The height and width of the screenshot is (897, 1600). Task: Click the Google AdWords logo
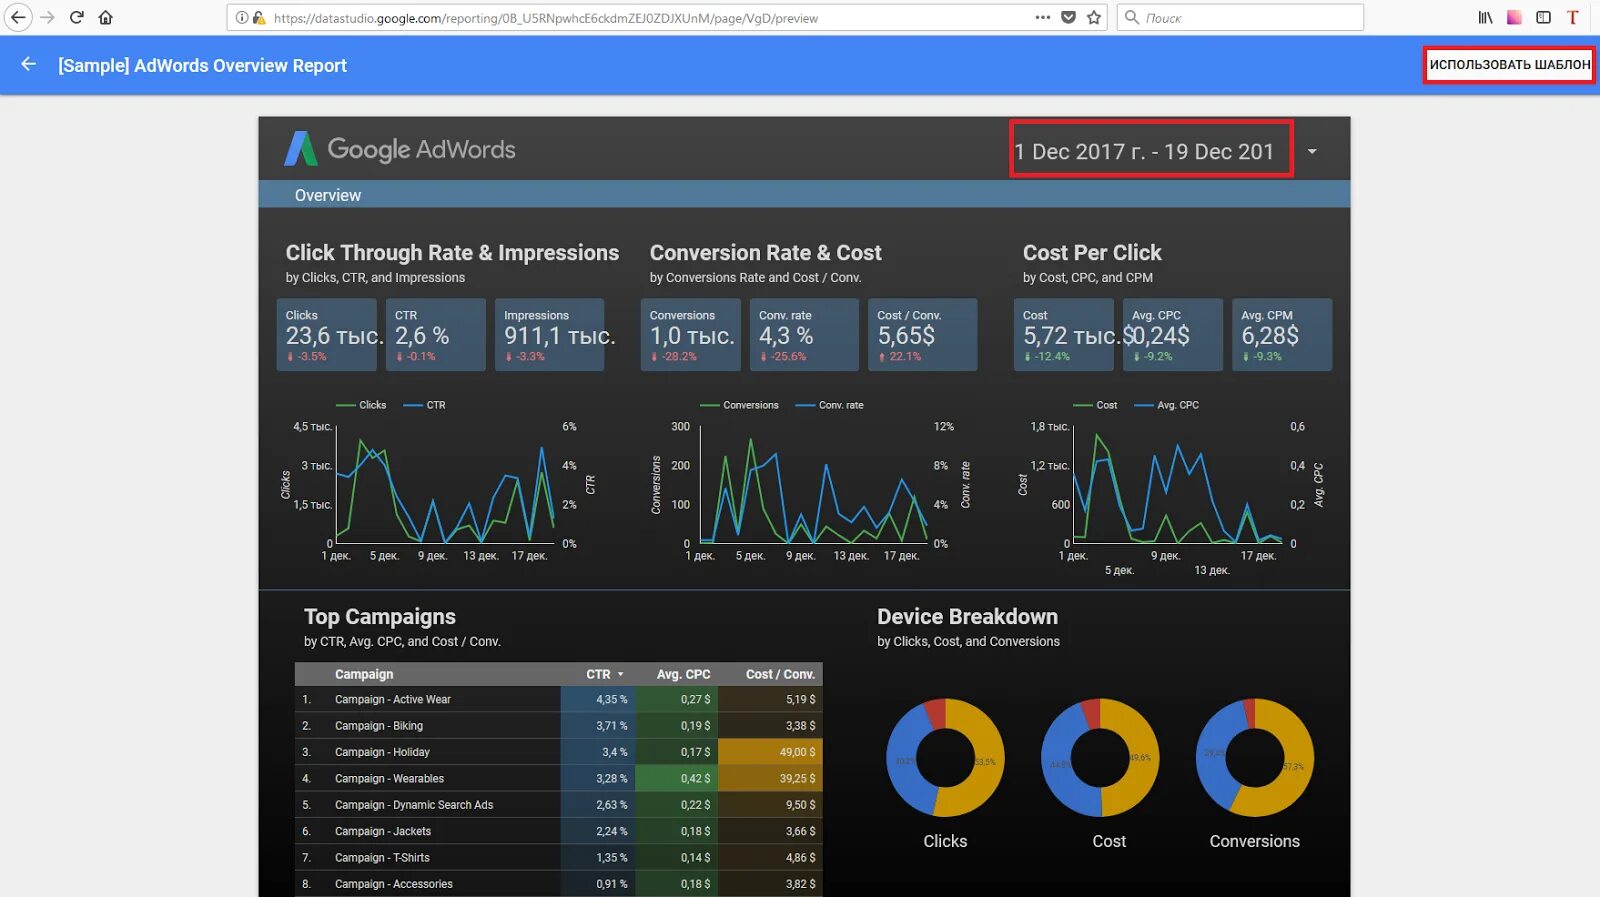tap(400, 149)
